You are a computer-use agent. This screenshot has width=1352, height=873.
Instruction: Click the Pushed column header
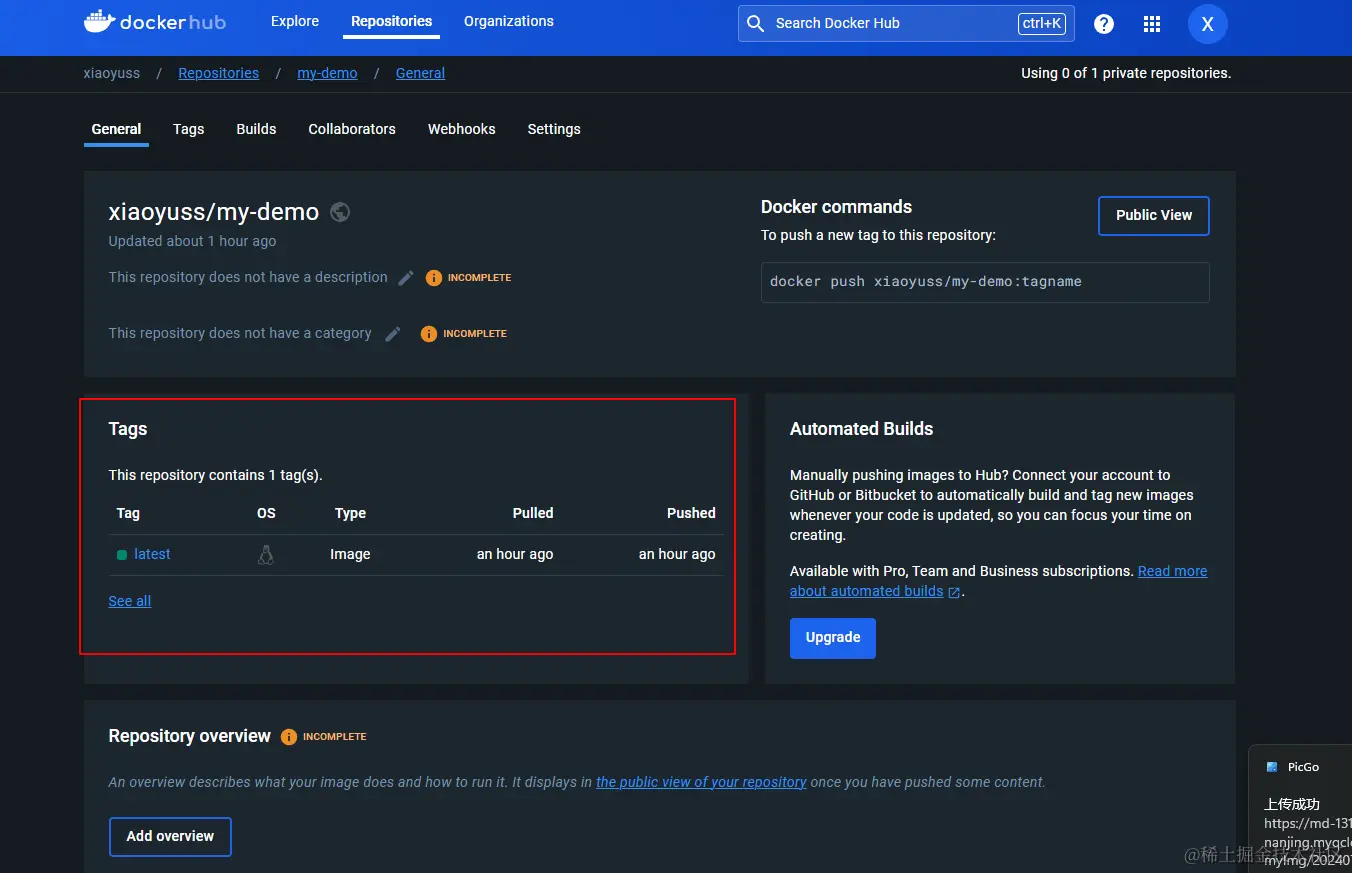pos(691,513)
